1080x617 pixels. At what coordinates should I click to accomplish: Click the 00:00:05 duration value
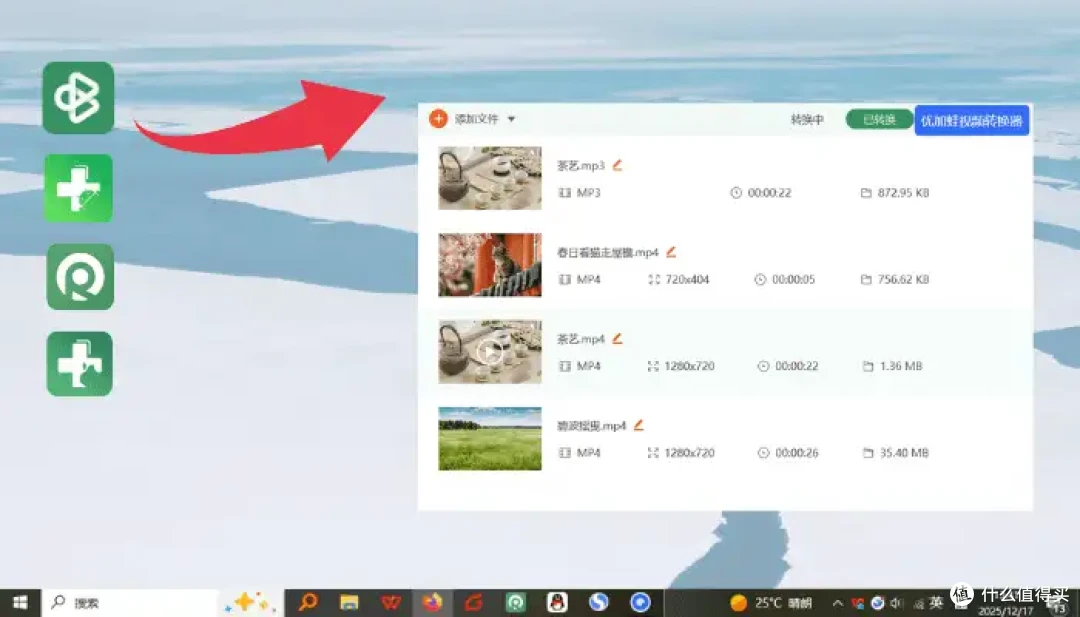[793, 280]
